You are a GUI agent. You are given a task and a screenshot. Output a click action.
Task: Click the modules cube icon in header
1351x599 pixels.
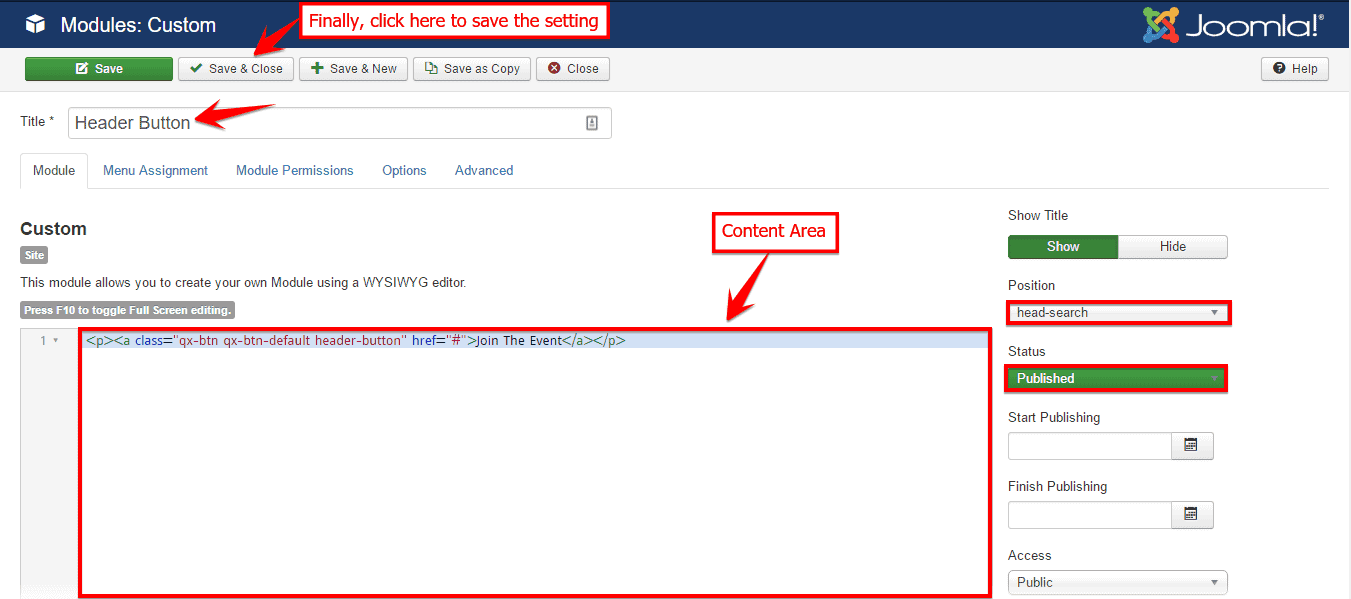[35, 24]
